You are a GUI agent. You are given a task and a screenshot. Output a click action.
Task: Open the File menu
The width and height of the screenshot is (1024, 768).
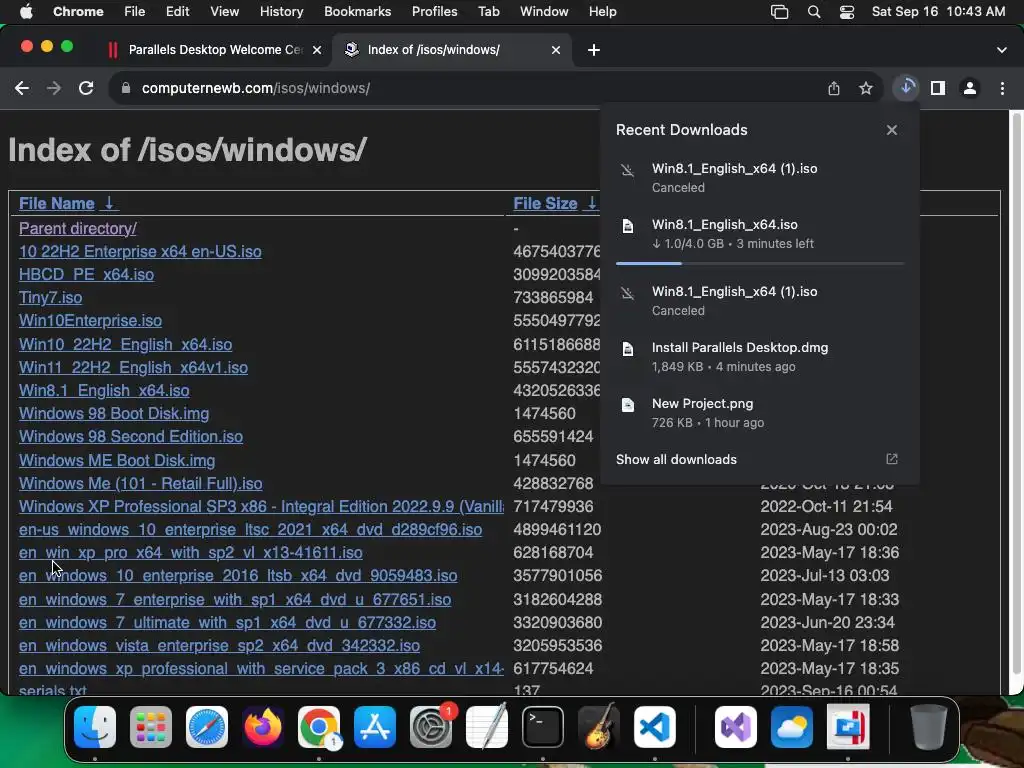click(x=135, y=12)
